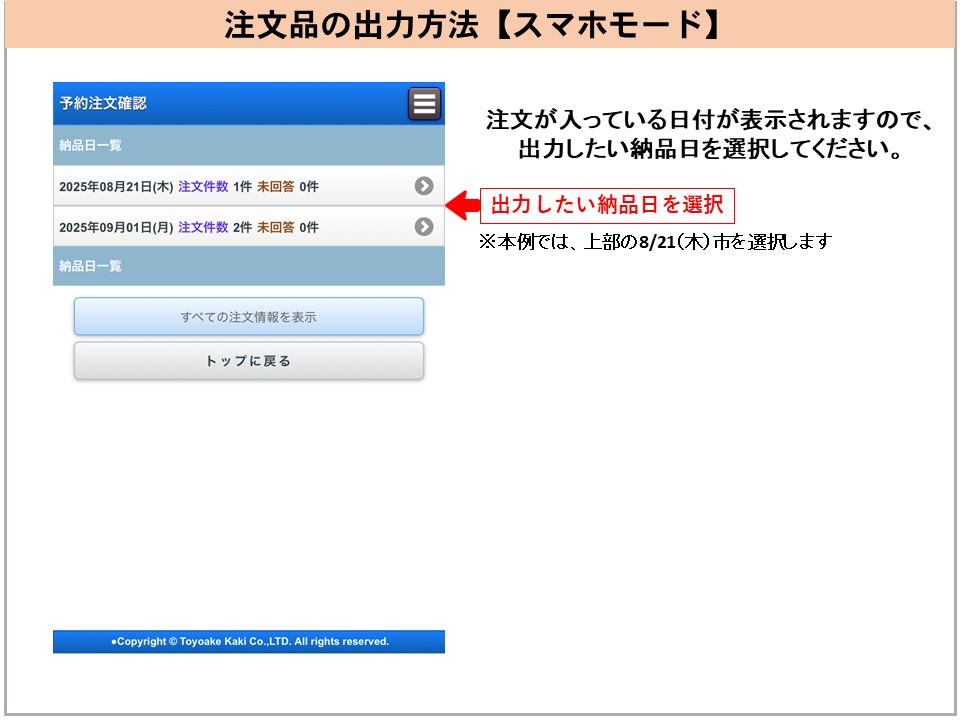Click the Toyoake Kaki copyright footer
Viewport: 960px width, 720px height.
click(249, 642)
